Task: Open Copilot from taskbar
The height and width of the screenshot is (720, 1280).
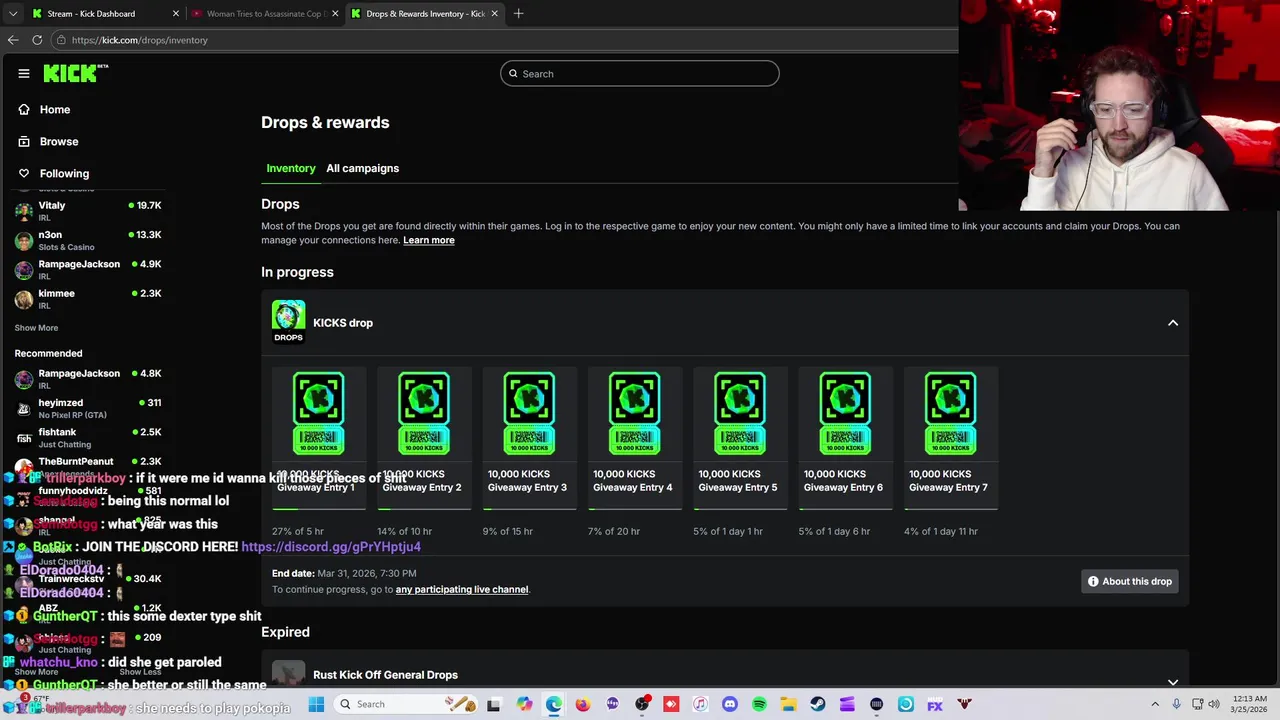Action: (x=524, y=704)
